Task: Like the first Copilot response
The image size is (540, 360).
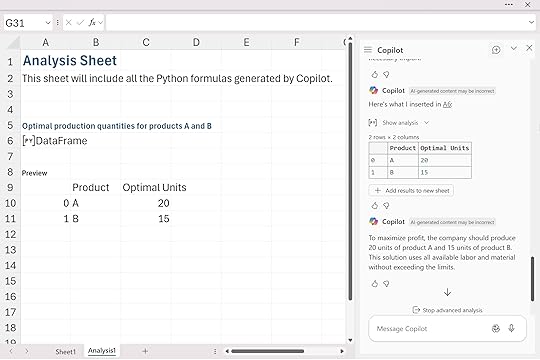Action: pyautogui.click(x=375, y=74)
